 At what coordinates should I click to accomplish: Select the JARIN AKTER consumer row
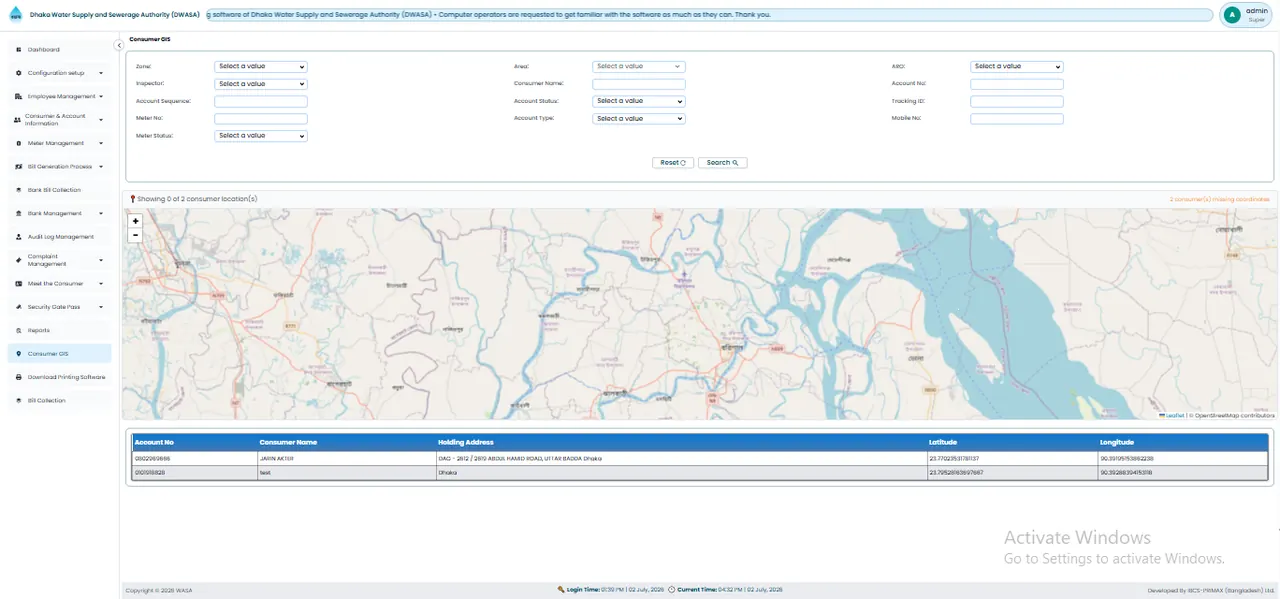click(x=700, y=459)
